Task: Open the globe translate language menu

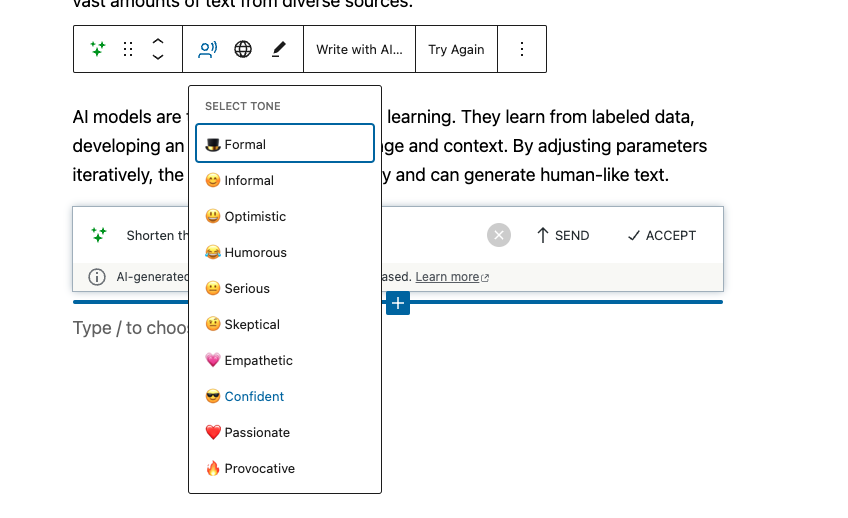Action: (x=243, y=49)
